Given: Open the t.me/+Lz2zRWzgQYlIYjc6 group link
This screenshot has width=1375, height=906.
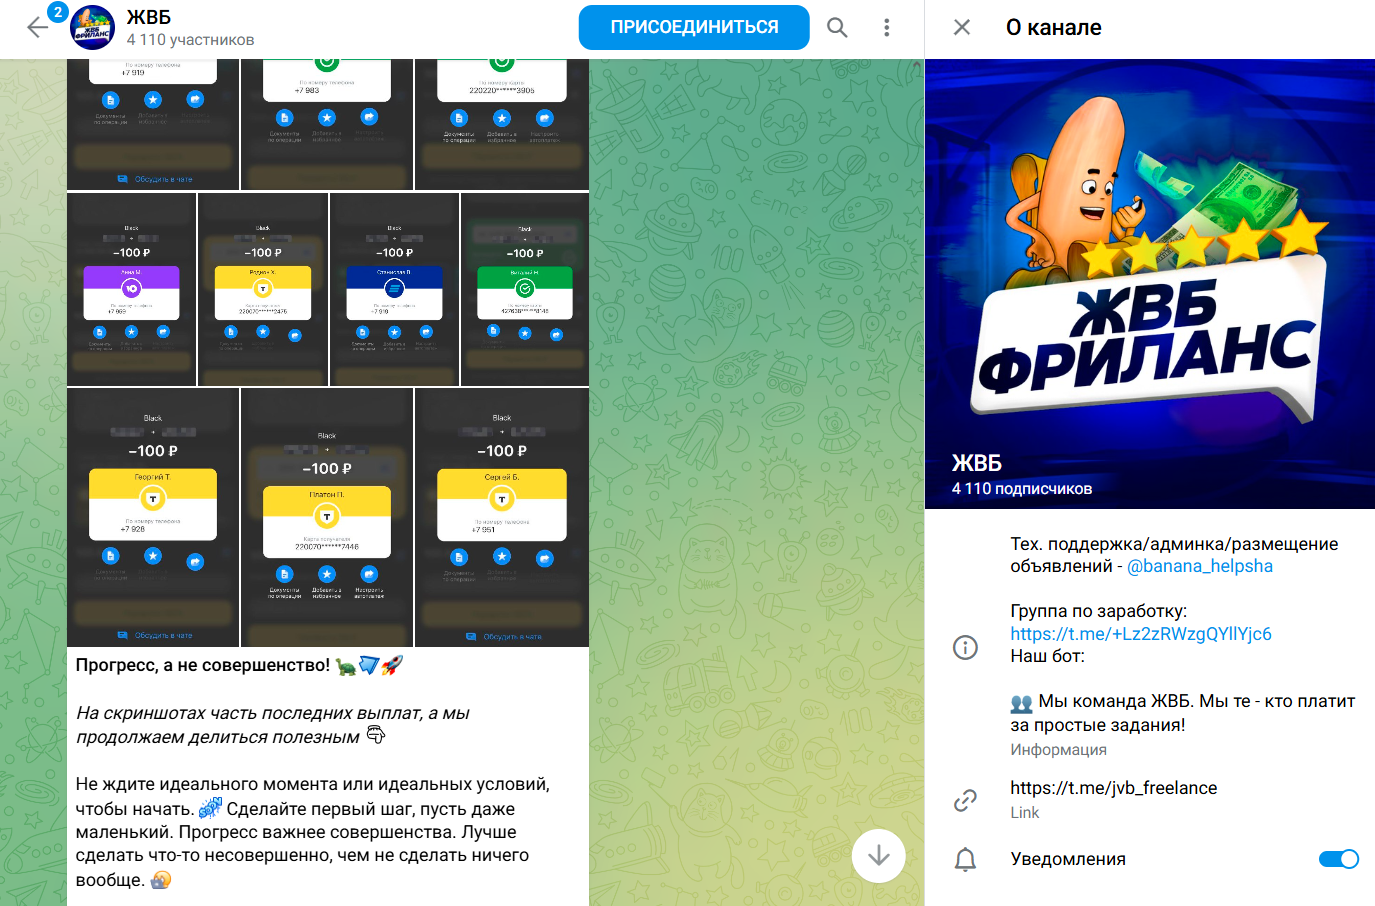Looking at the screenshot, I should point(1140,634).
